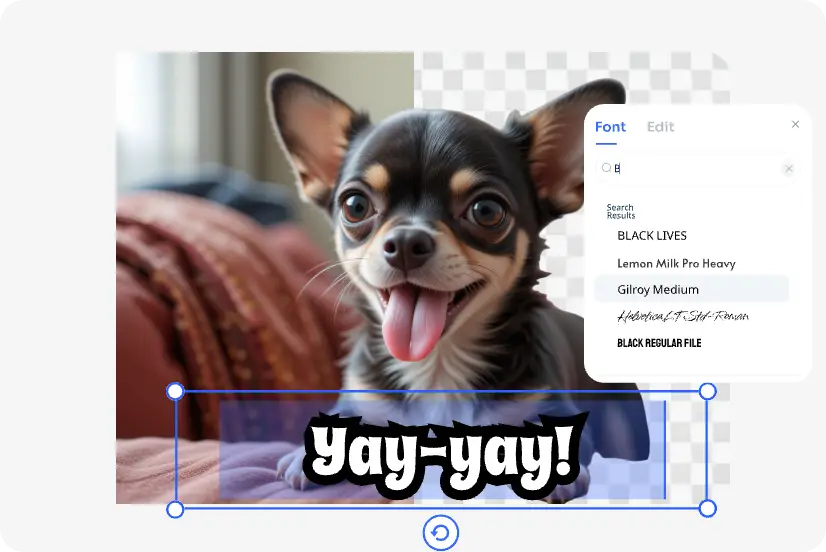Choose the BLACK REGULAR FILE font
The width and height of the screenshot is (826, 552).
[659, 343]
